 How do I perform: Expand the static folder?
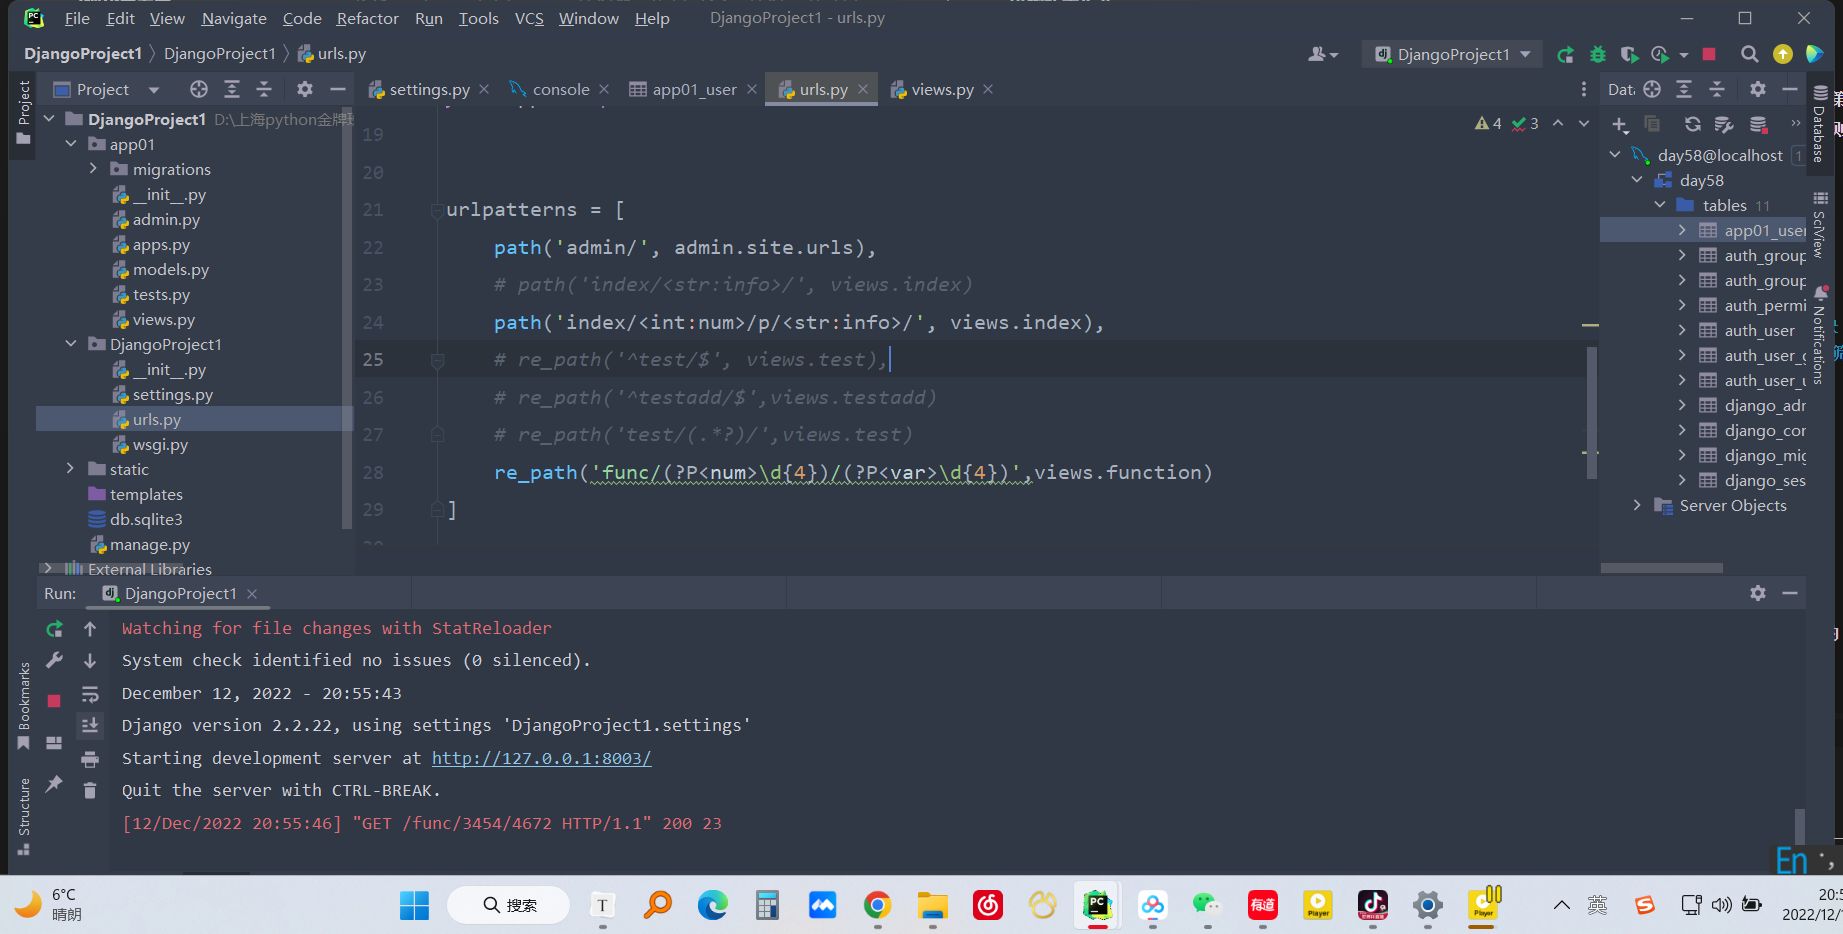tap(70, 469)
